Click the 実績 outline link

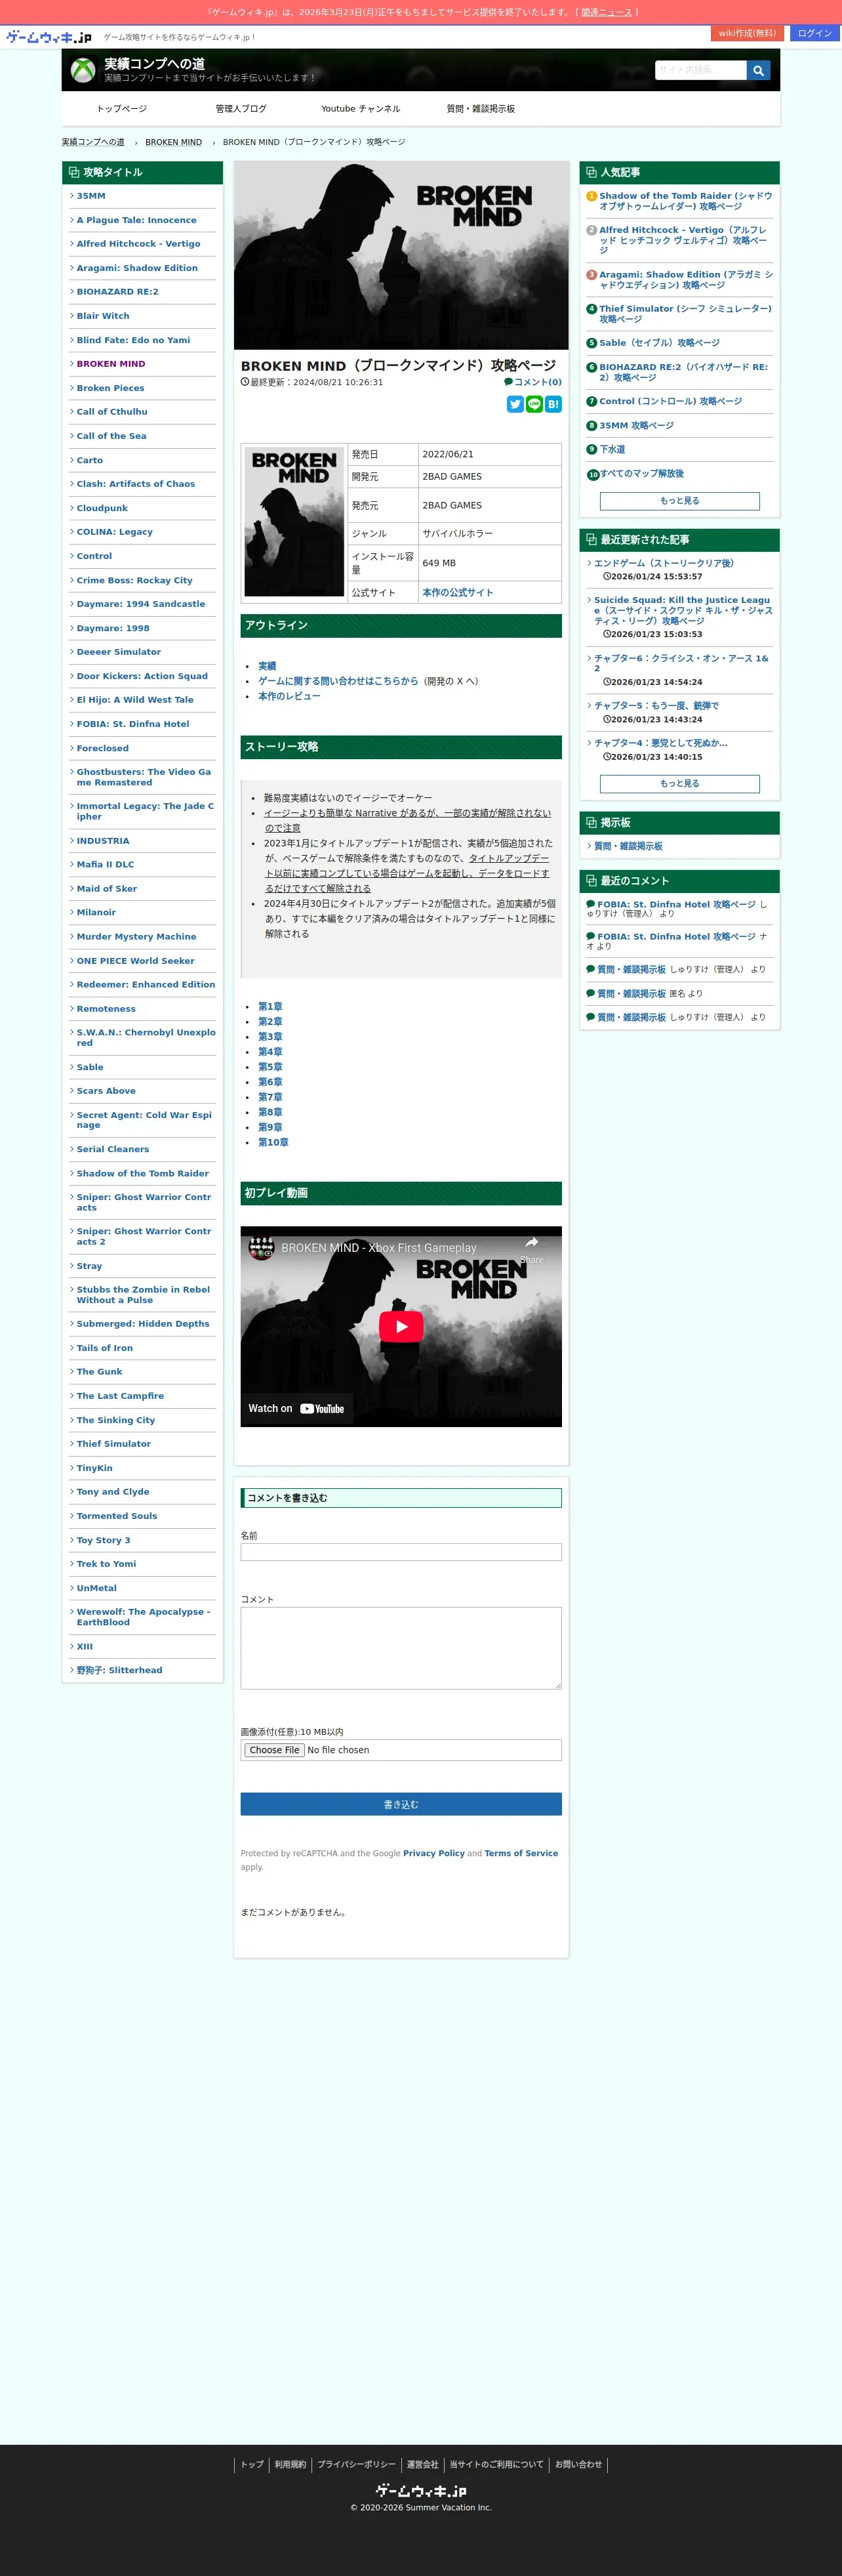[x=267, y=666]
